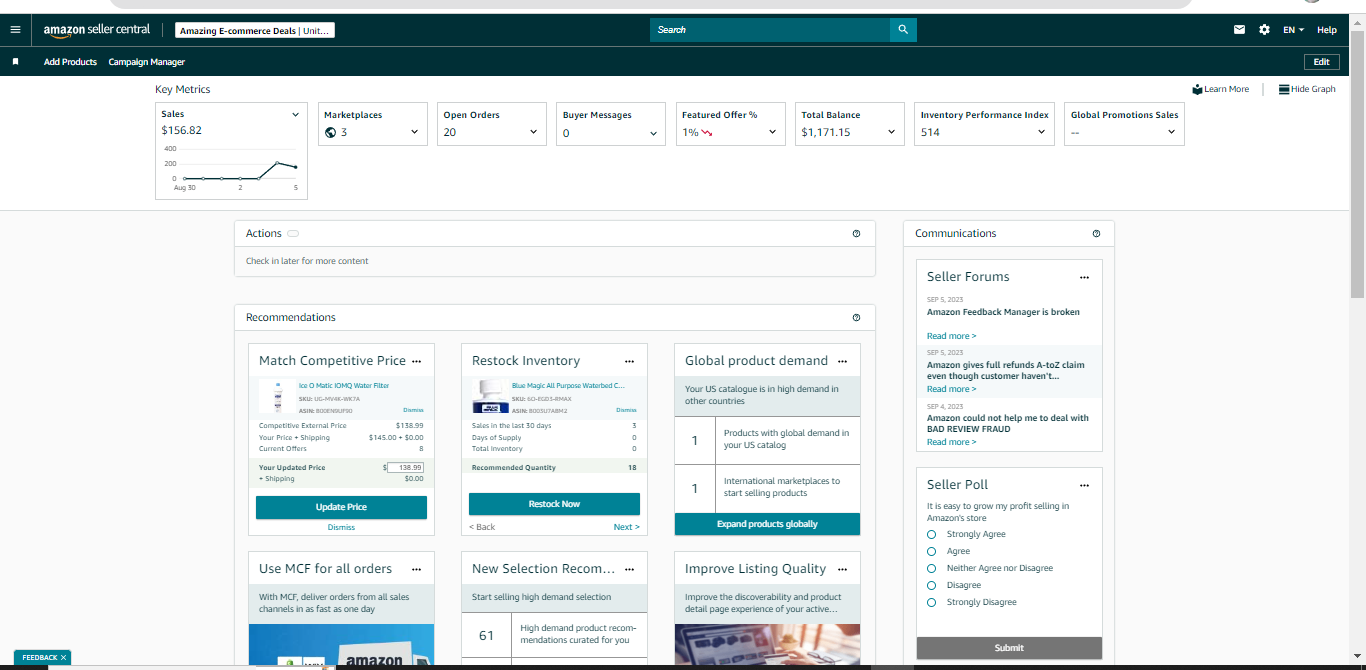
Task: Open the Help menu item
Action: (x=1327, y=30)
